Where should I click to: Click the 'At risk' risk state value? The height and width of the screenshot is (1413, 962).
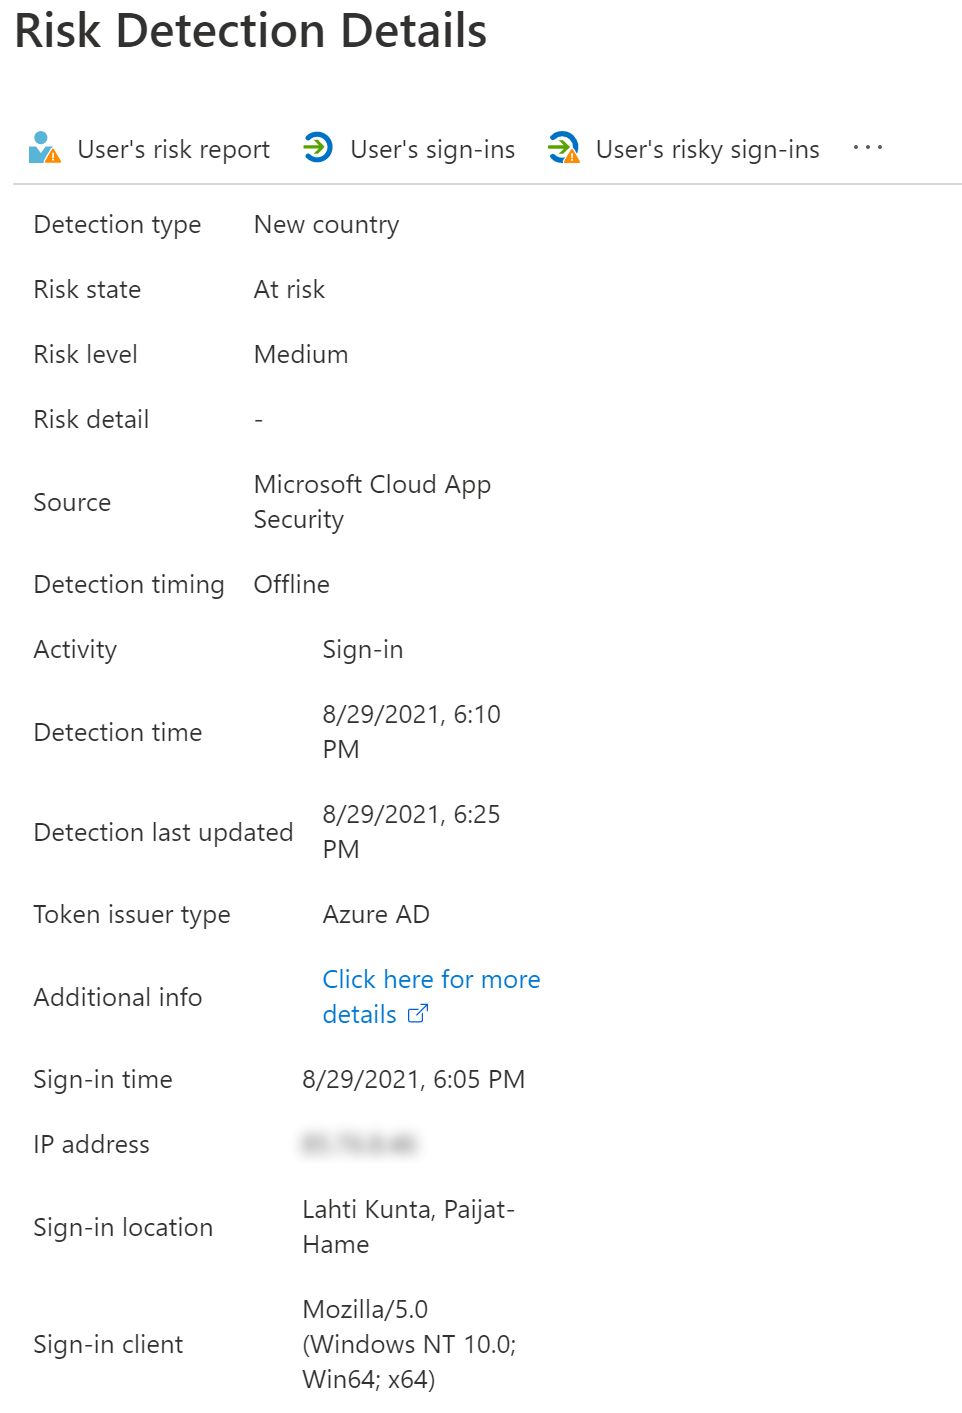tap(289, 290)
